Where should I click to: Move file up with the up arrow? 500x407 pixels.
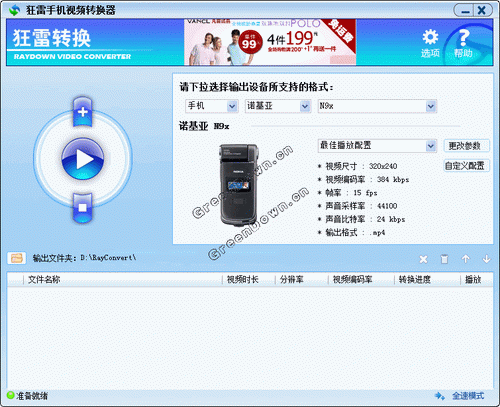(466, 259)
